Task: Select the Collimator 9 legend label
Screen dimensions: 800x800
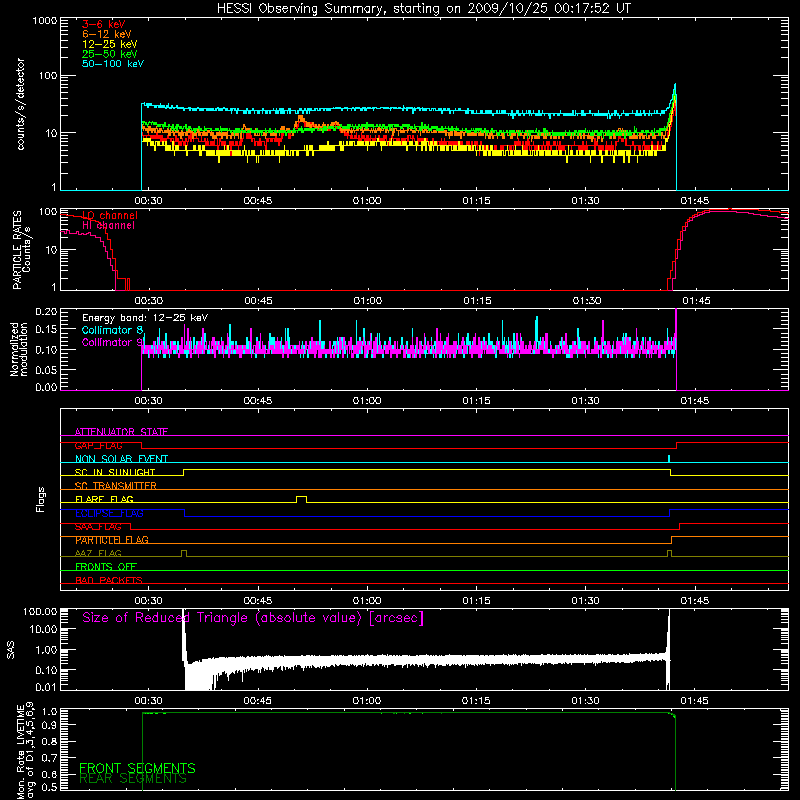Action: (x=112, y=342)
